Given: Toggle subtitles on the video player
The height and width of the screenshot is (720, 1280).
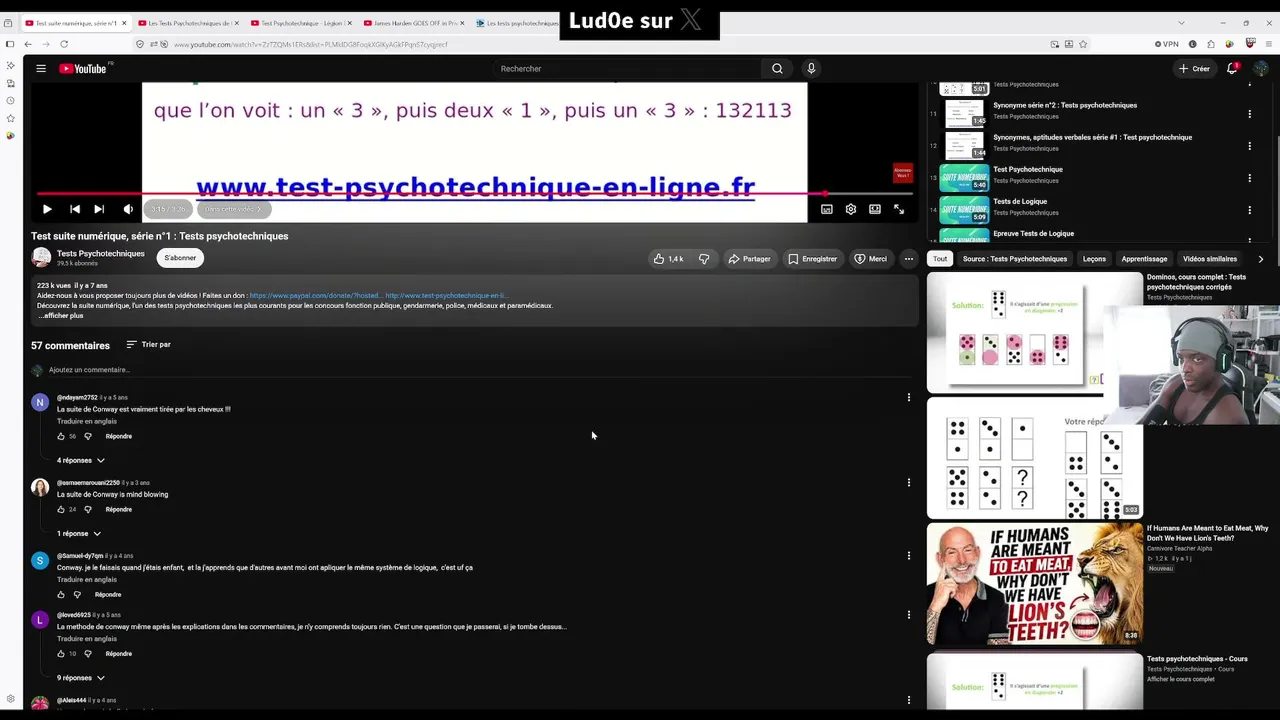Looking at the screenshot, I should point(827,209).
